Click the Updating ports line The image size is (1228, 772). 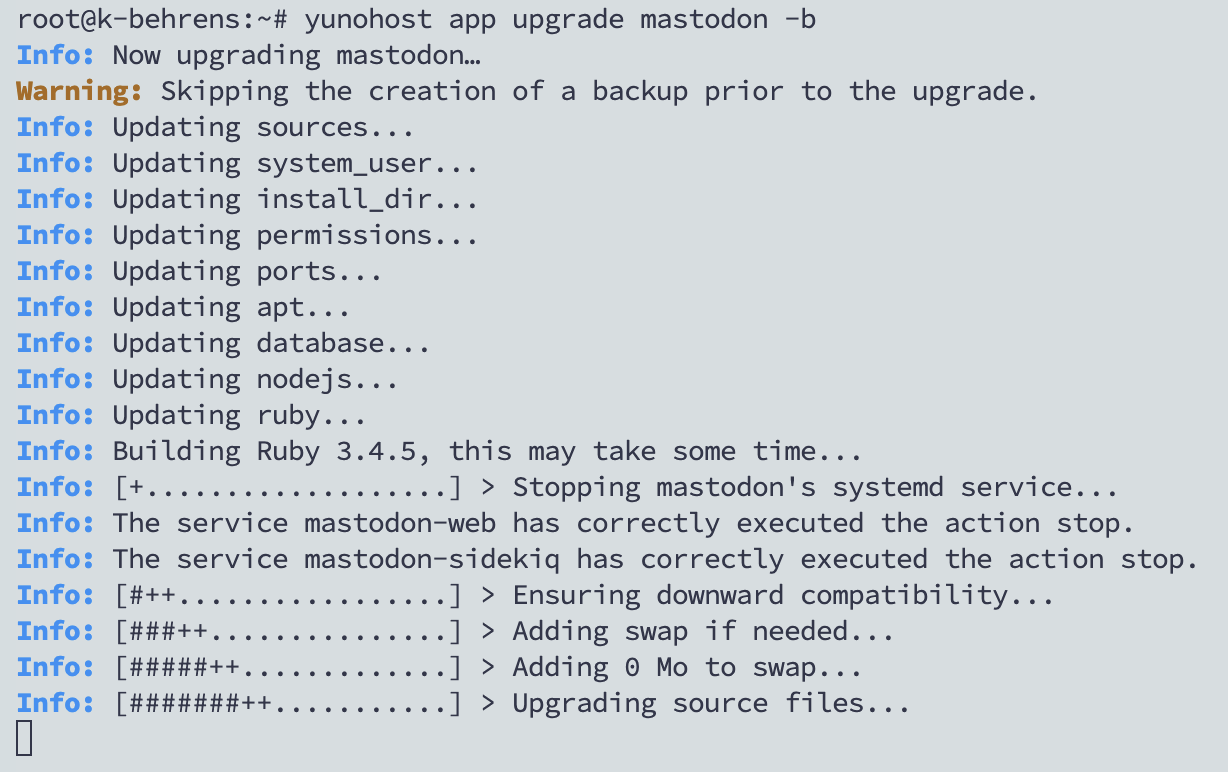click(x=247, y=272)
